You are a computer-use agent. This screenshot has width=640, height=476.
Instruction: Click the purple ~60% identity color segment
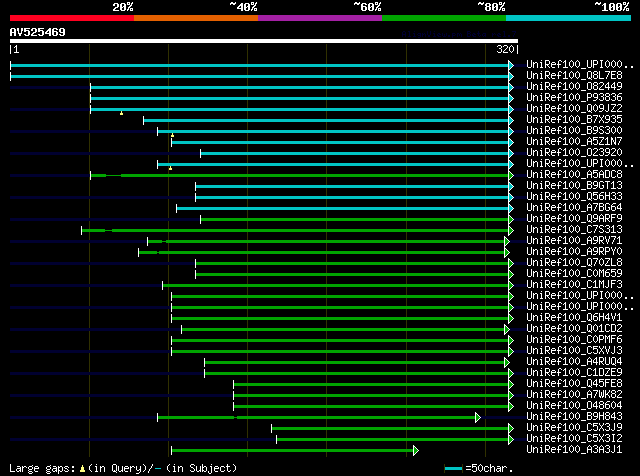coord(320,18)
